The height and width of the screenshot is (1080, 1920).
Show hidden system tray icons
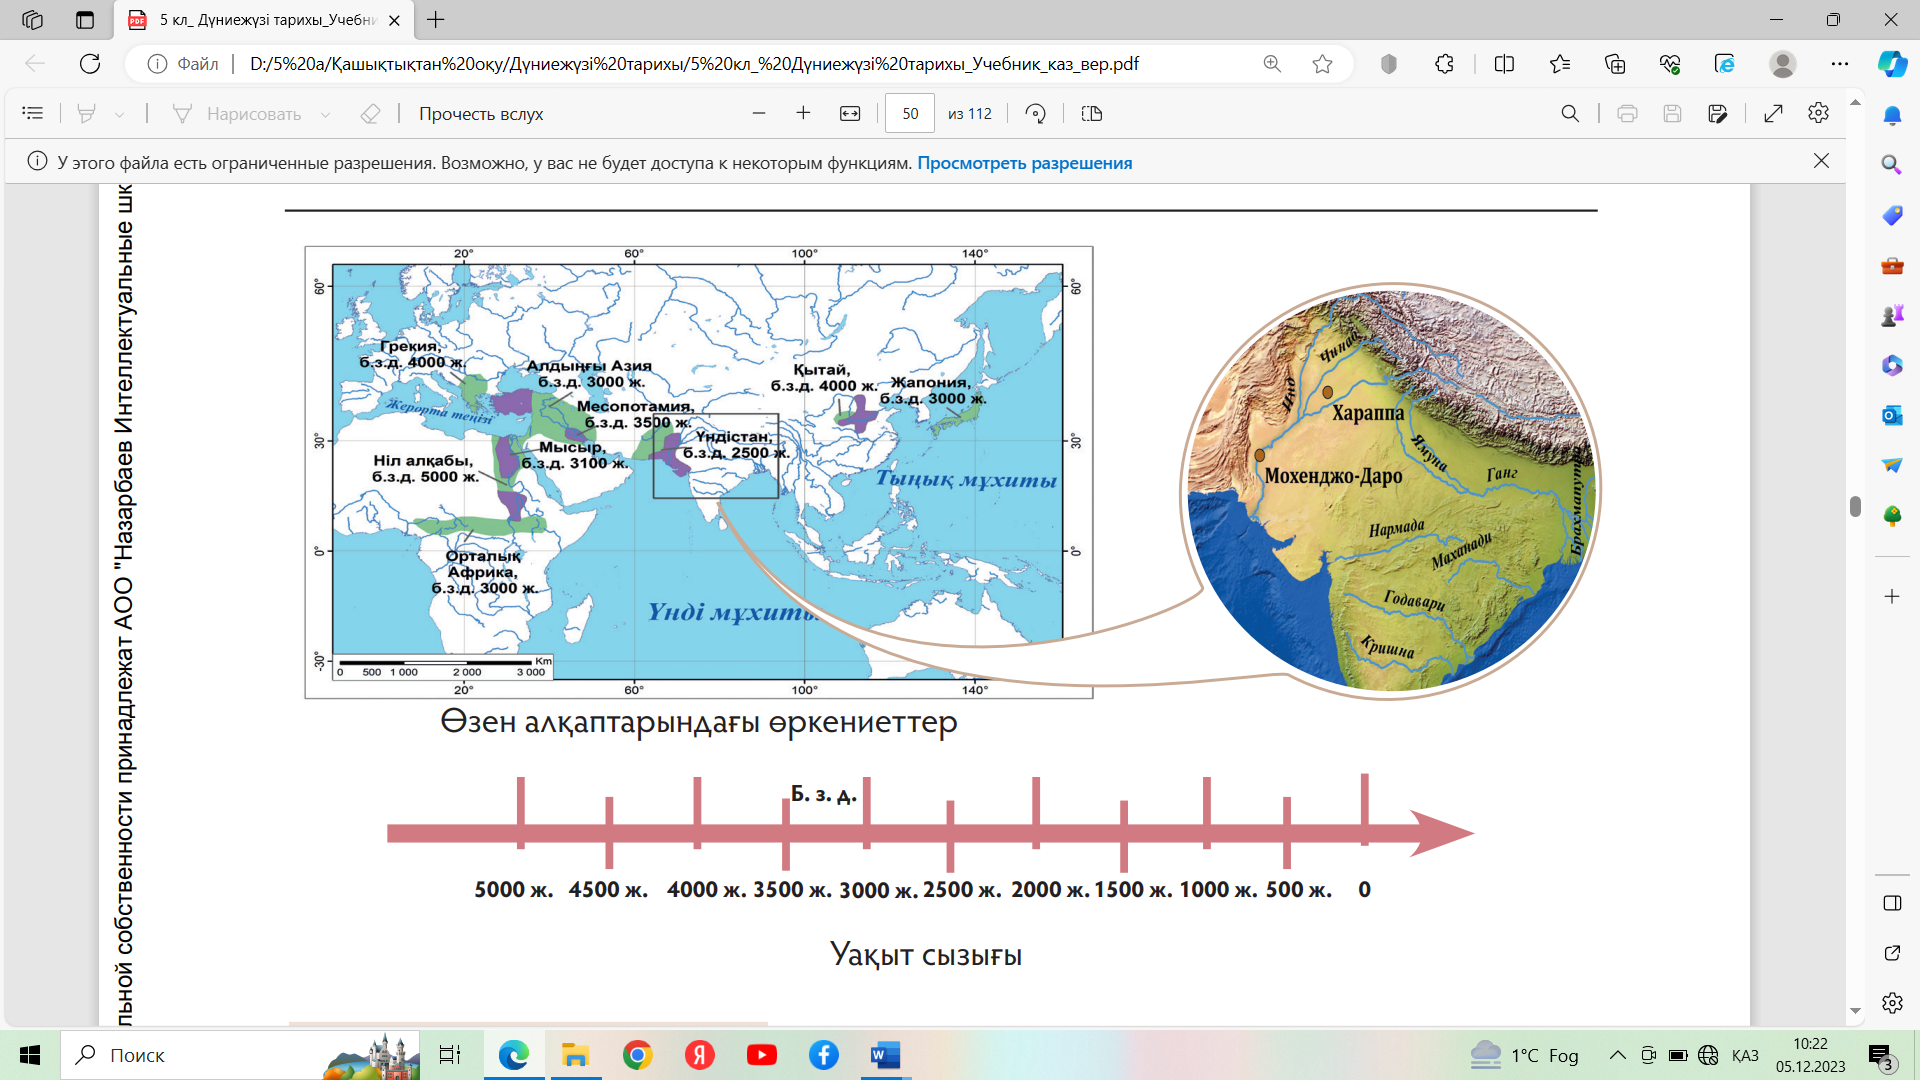[x=1617, y=1055]
